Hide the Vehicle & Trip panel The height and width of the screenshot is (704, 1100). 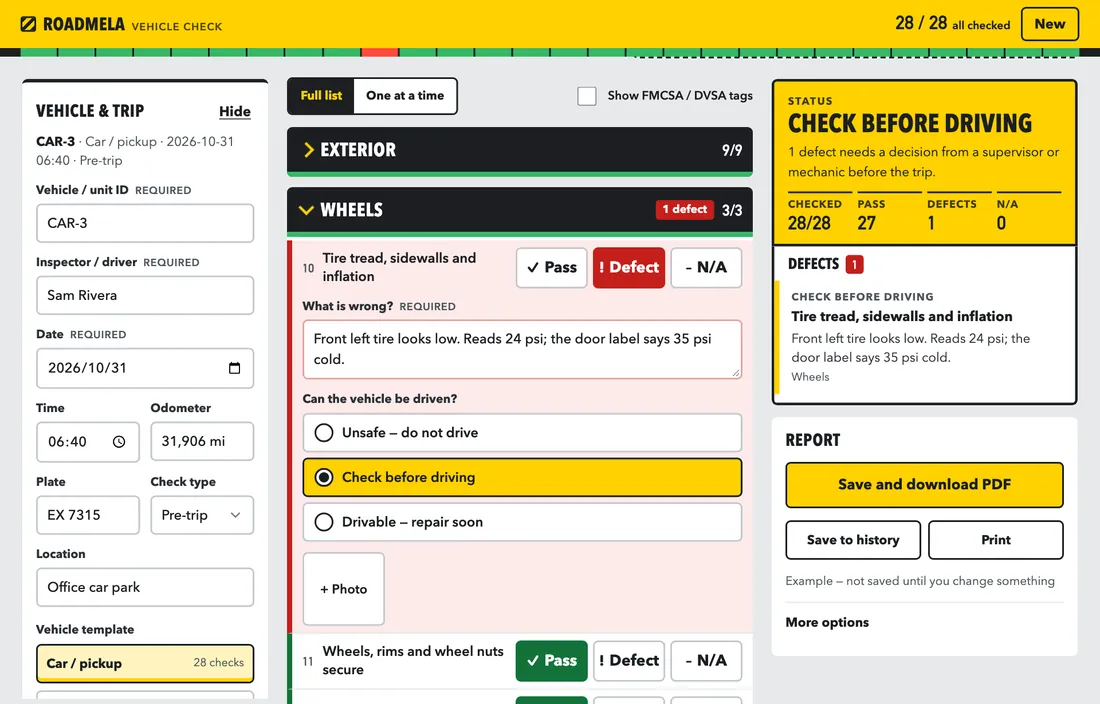234,111
